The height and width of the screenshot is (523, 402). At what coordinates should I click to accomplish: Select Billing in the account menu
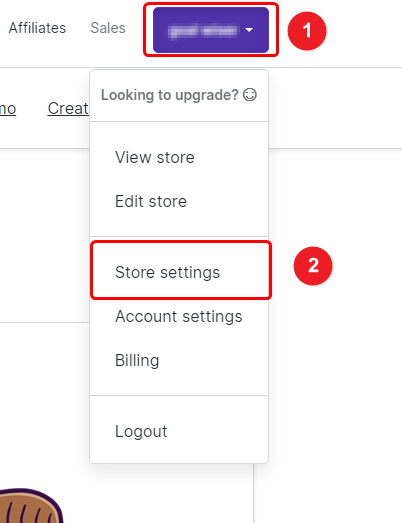[137, 360]
